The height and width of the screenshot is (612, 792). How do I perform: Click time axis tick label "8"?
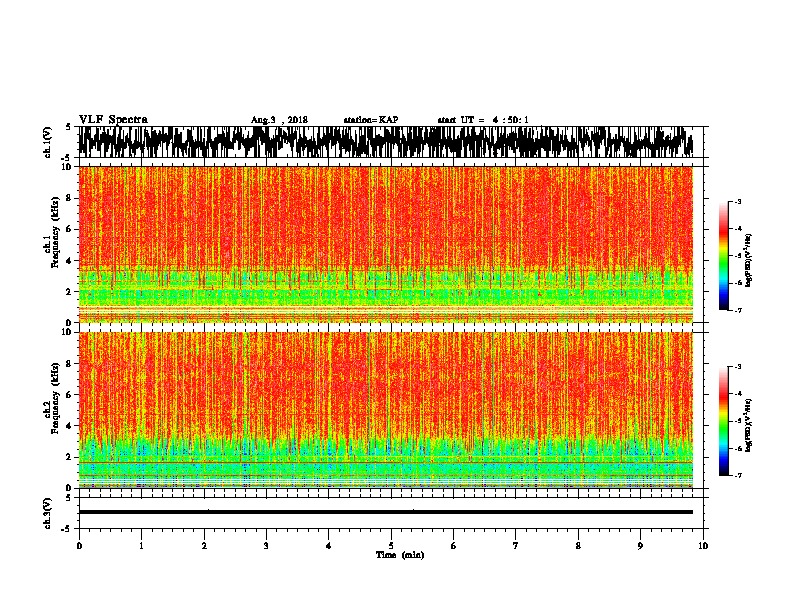pos(578,546)
